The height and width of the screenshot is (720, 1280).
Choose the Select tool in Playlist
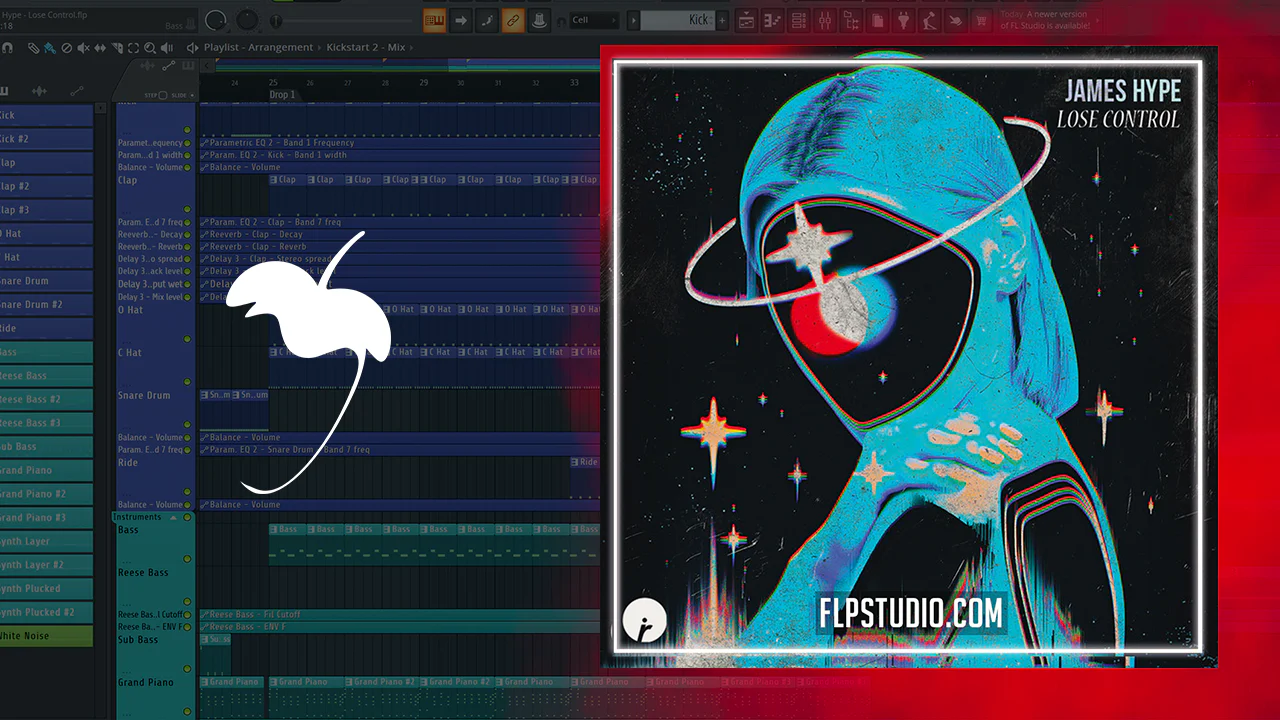(x=133, y=47)
